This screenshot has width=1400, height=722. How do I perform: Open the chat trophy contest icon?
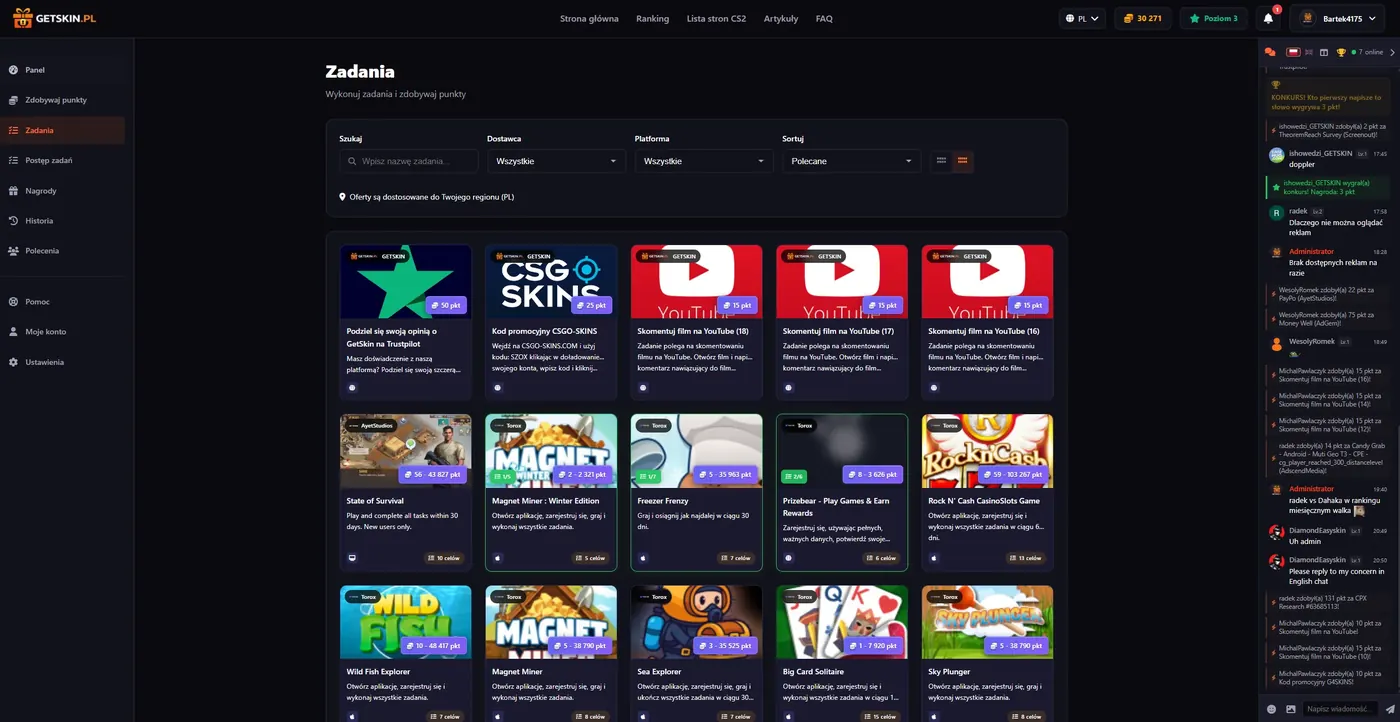1341,52
